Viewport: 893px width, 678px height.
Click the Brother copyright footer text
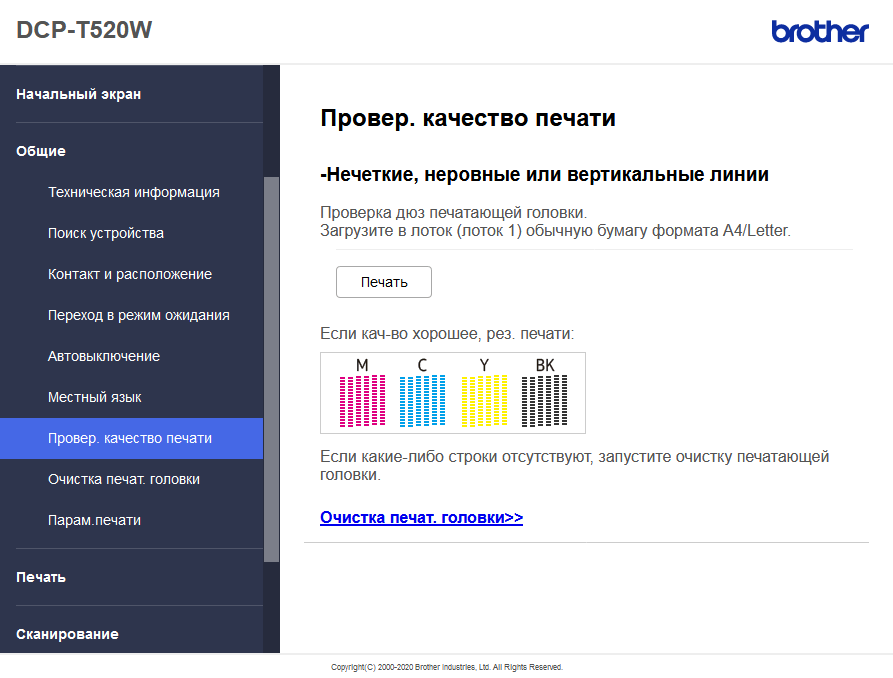pyautogui.click(x=447, y=667)
